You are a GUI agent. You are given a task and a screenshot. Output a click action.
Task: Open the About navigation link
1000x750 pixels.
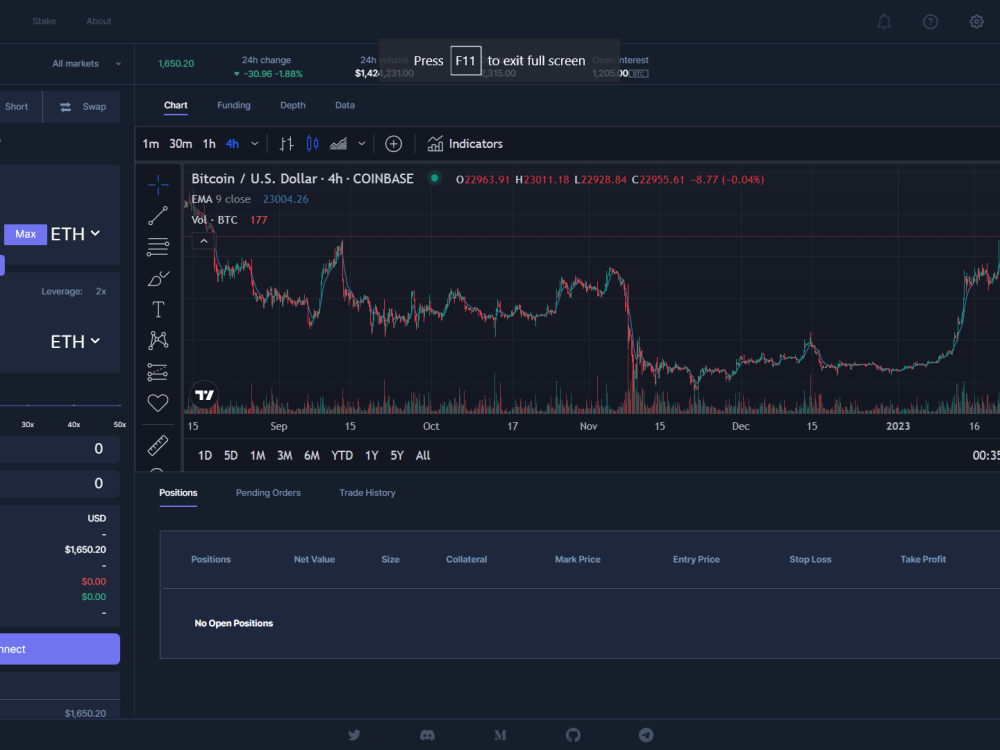coord(99,21)
